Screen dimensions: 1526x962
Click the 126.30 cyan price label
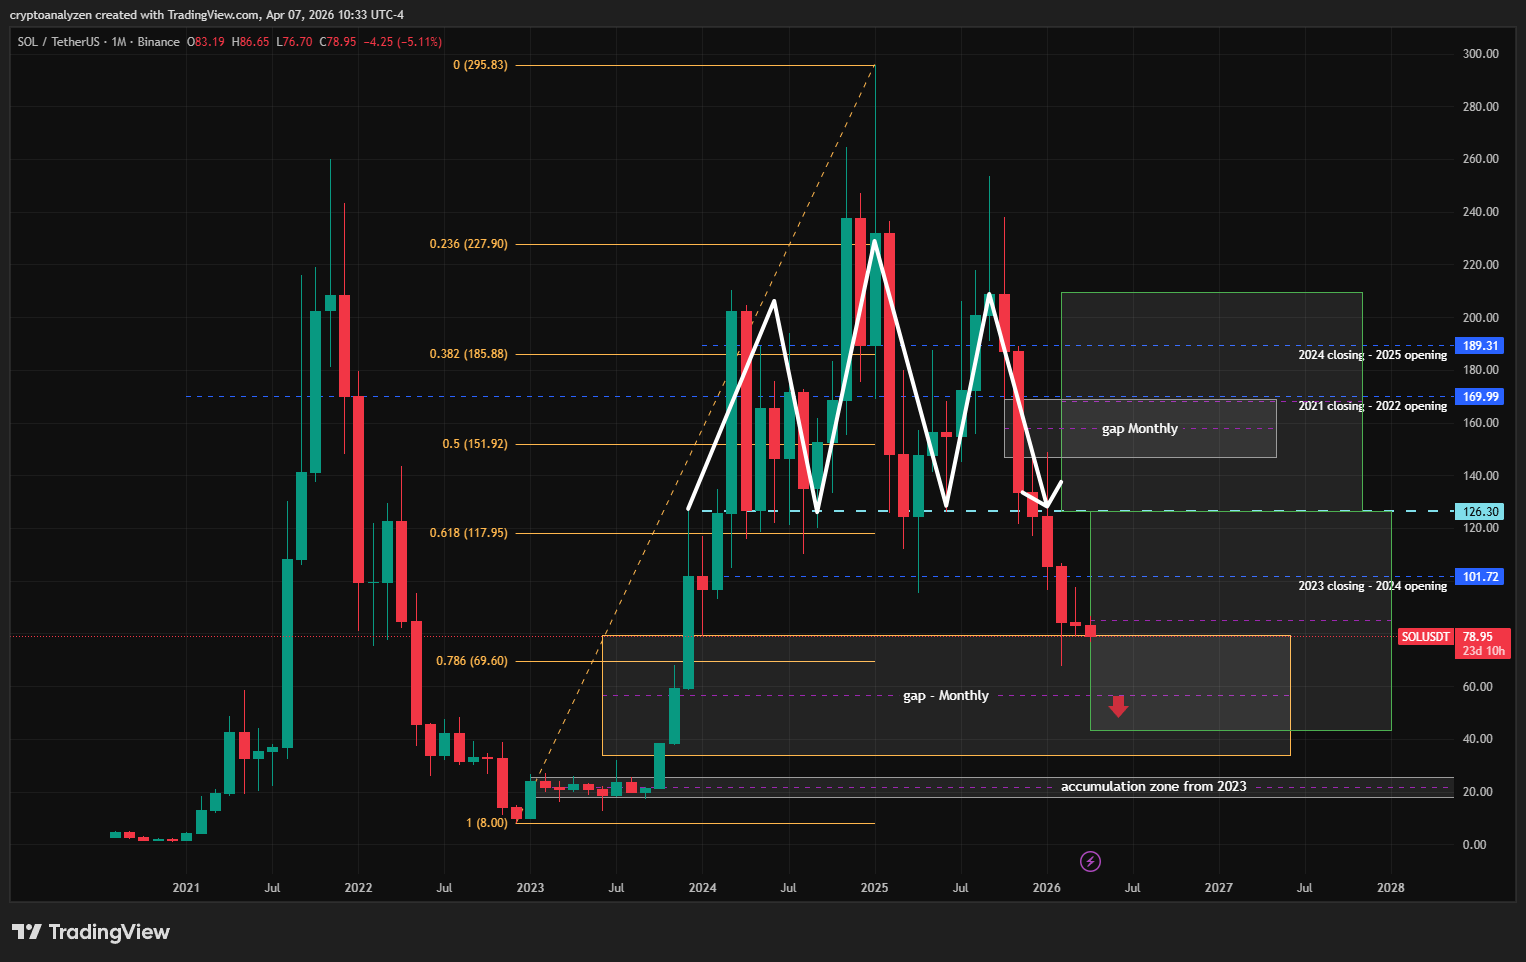coord(1480,512)
